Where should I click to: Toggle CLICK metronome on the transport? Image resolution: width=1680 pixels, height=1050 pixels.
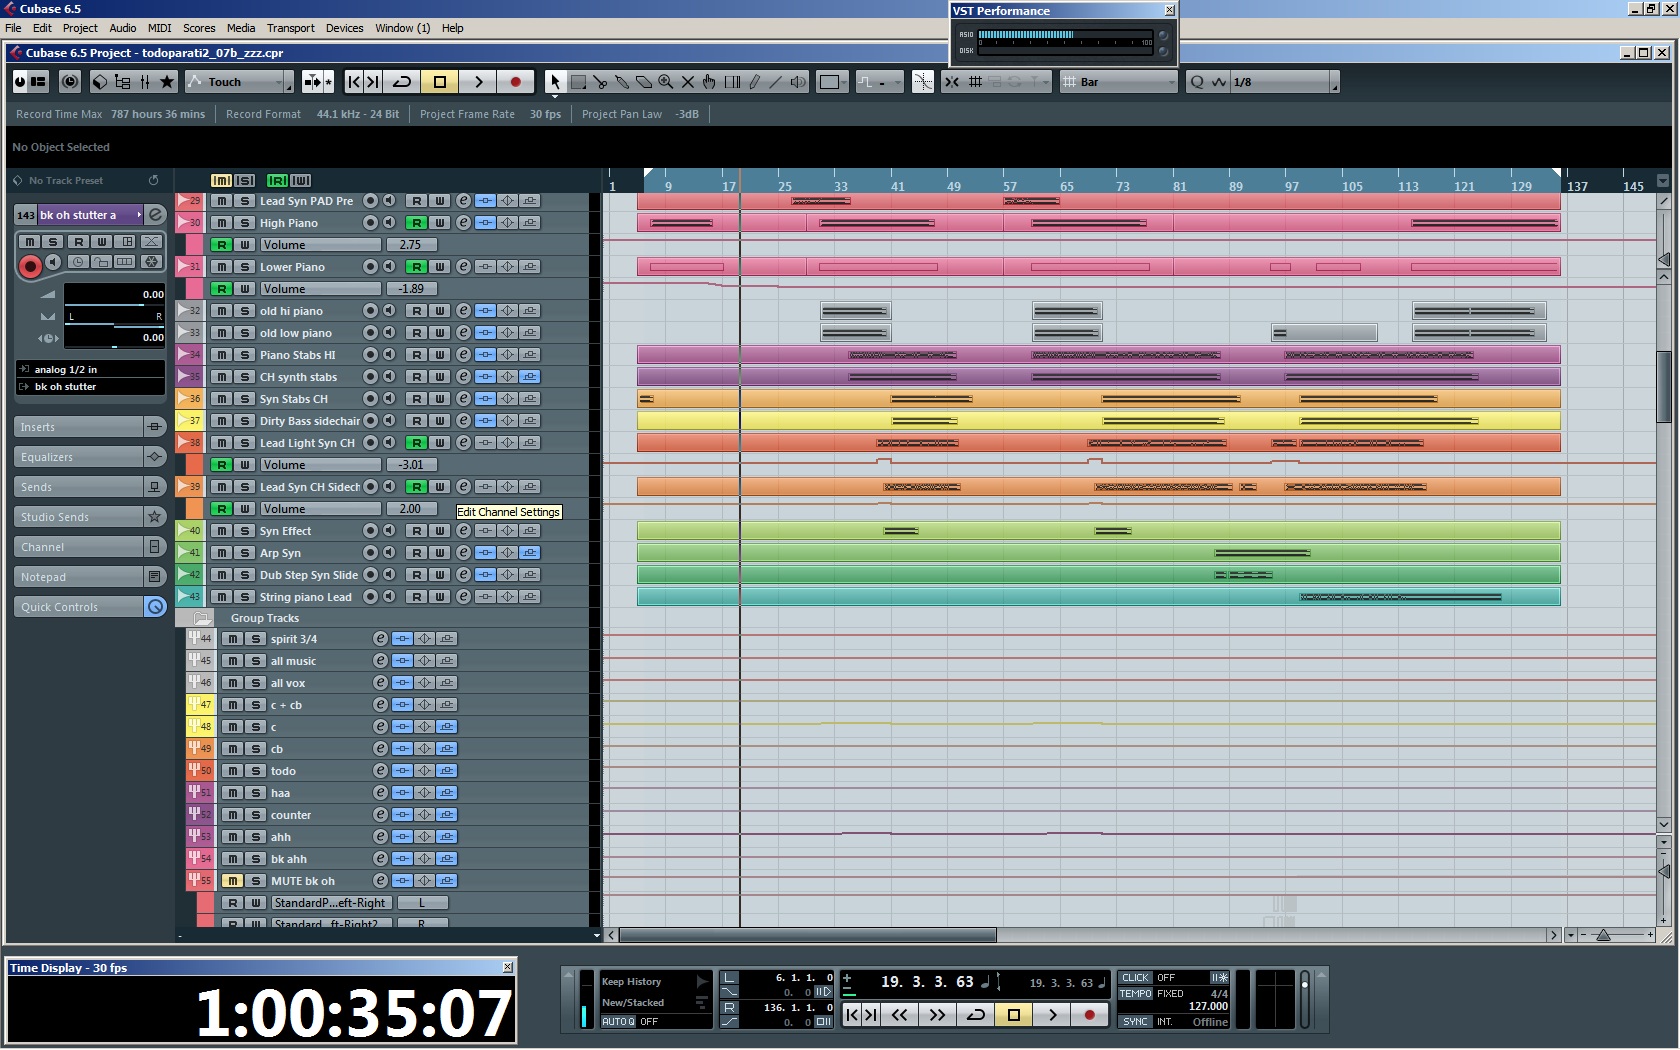point(1135,978)
